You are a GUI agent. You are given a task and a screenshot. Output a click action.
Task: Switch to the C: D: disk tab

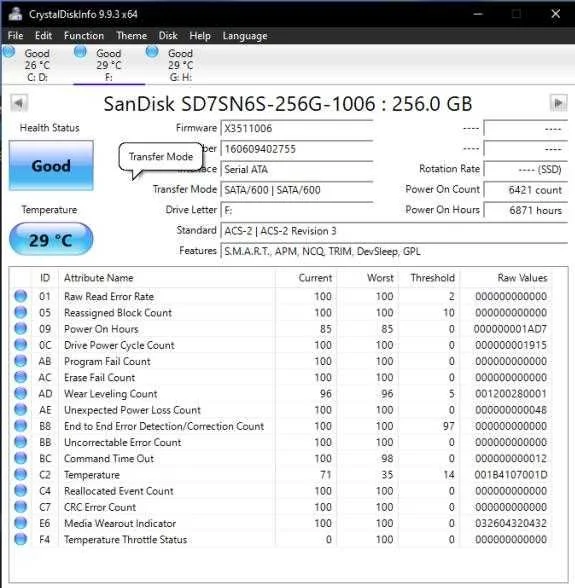point(37,65)
